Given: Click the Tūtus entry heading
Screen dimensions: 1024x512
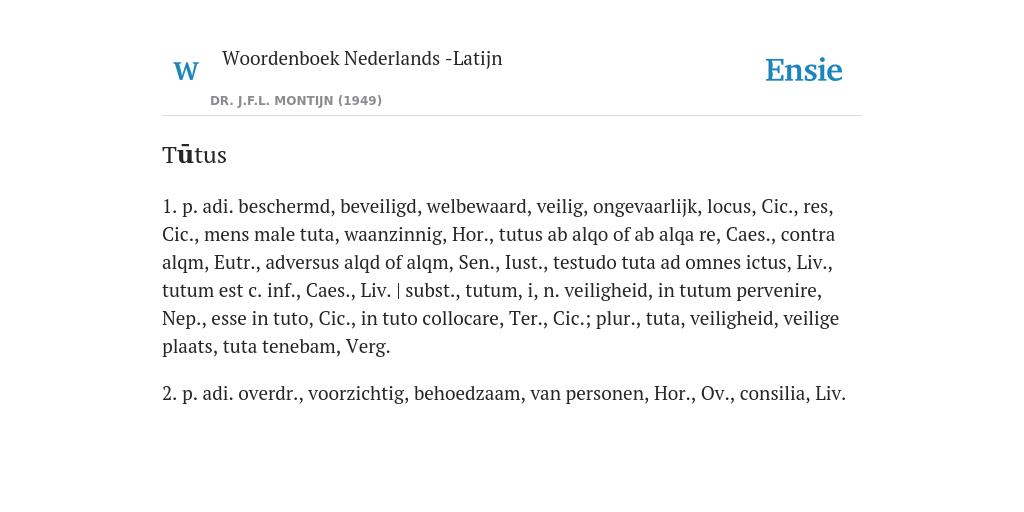Looking at the screenshot, I should pyautogui.click(x=195, y=155).
